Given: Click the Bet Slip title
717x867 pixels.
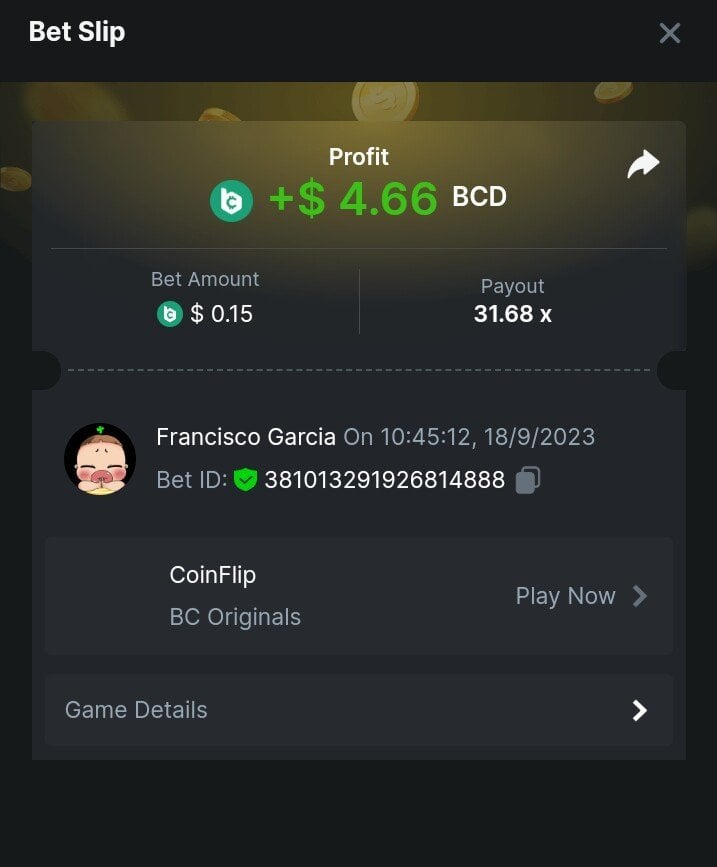Looking at the screenshot, I should click(x=77, y=32).
